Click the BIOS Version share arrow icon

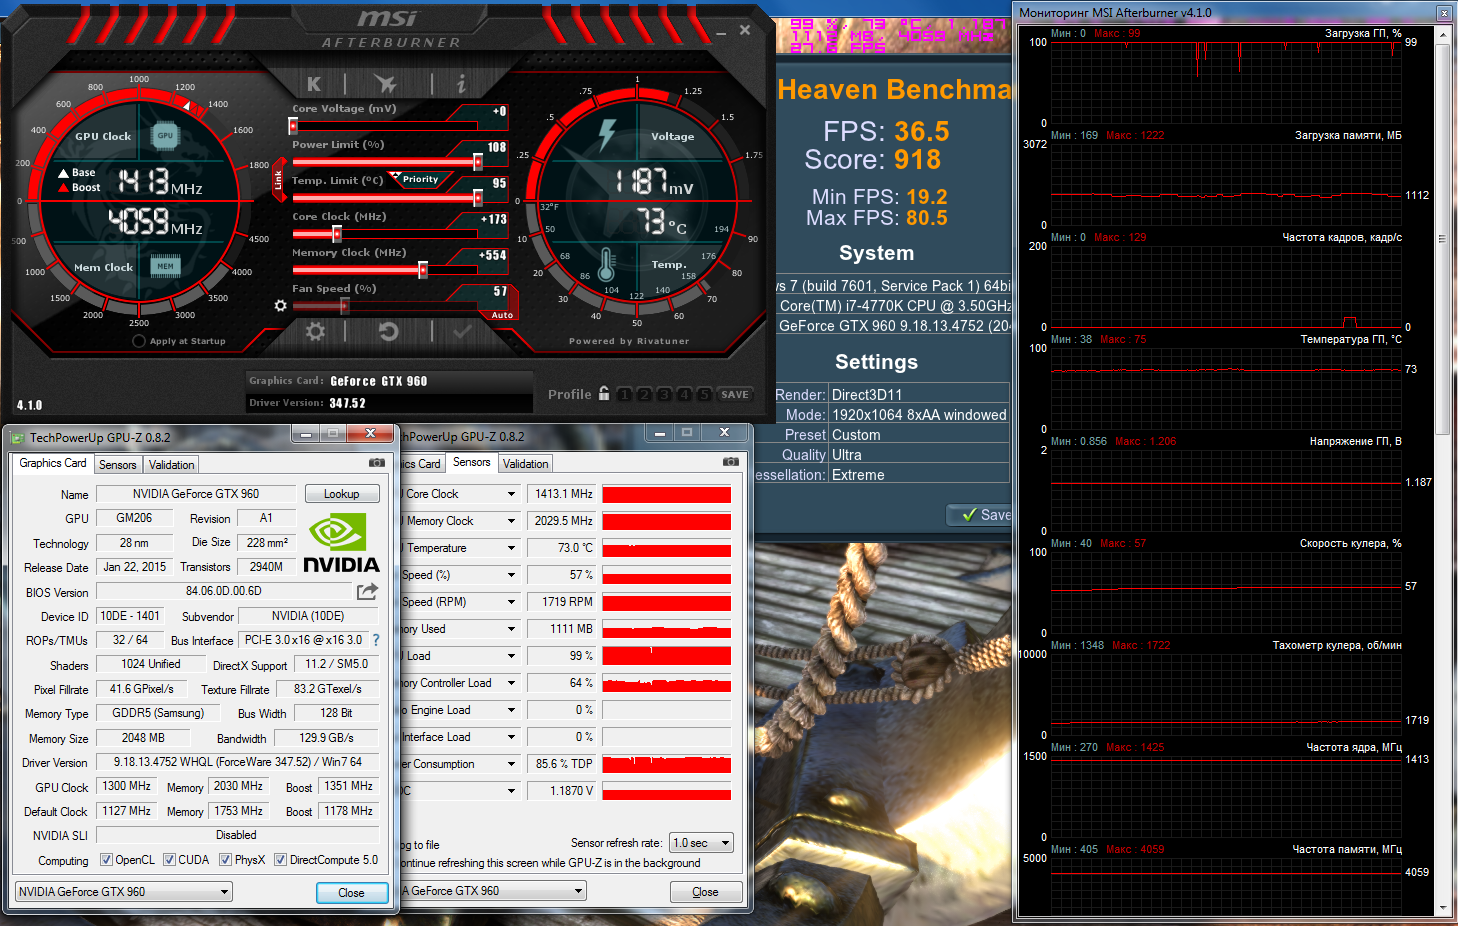368,591
